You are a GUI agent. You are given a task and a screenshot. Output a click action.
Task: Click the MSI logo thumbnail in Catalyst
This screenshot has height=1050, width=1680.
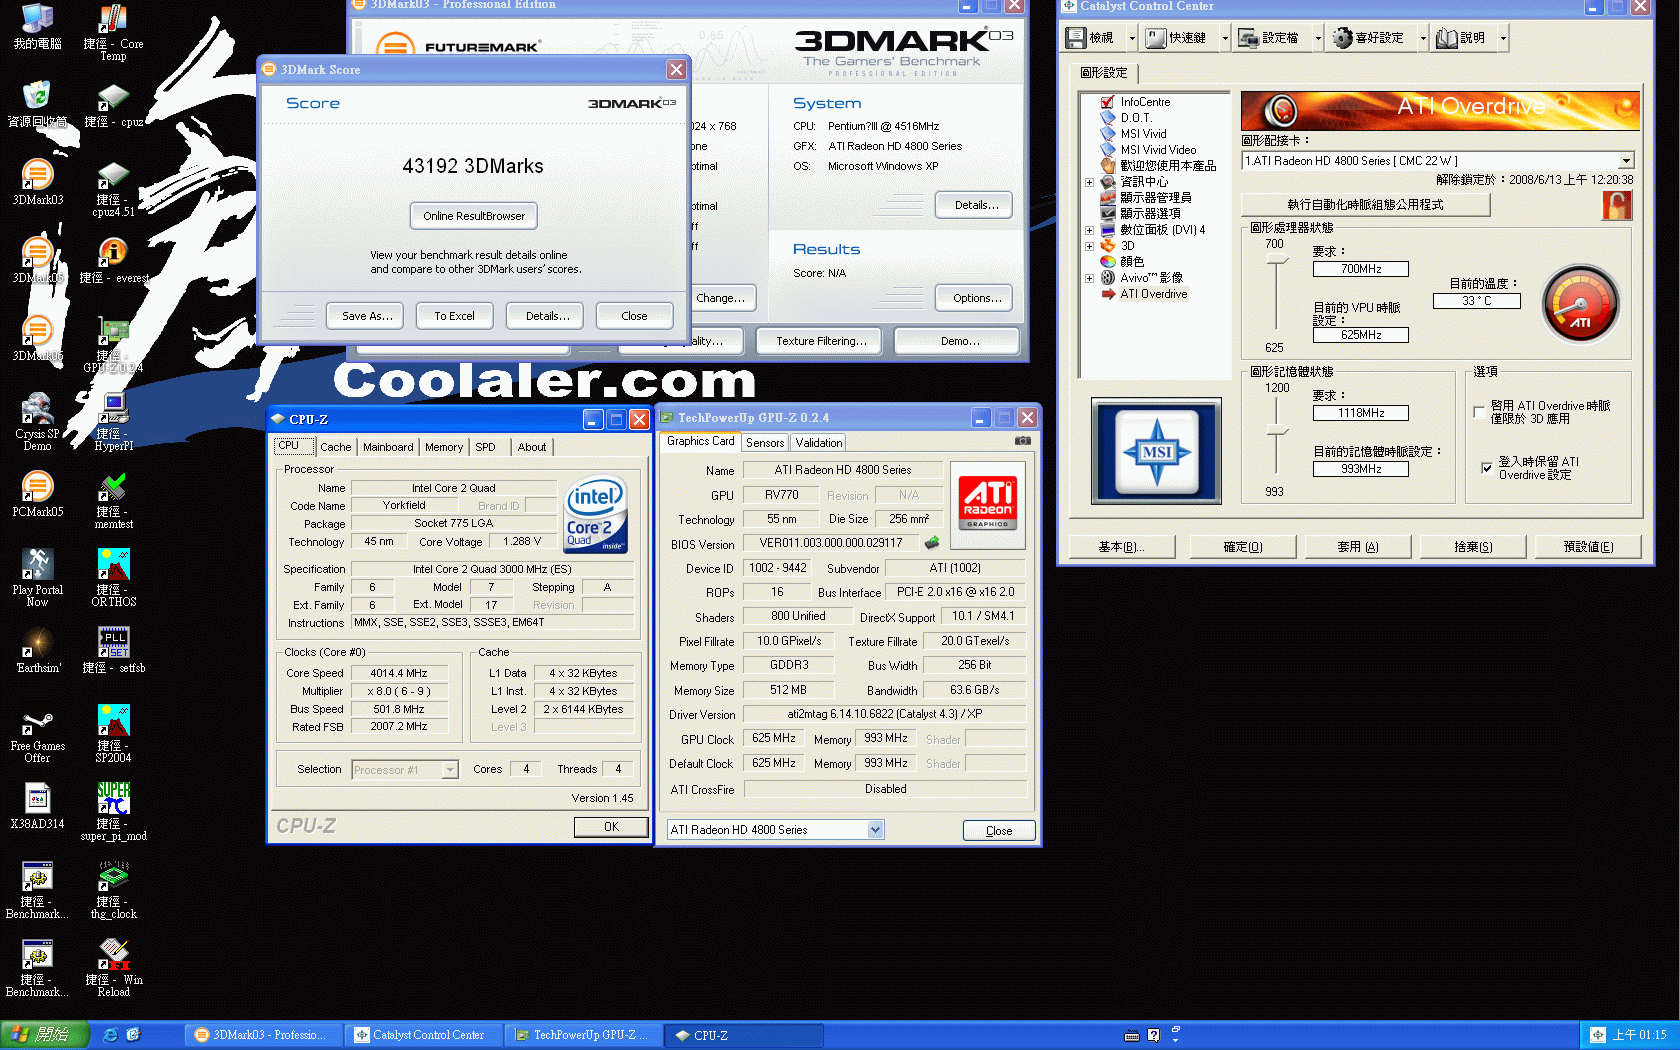click(x=1156, y=451)
